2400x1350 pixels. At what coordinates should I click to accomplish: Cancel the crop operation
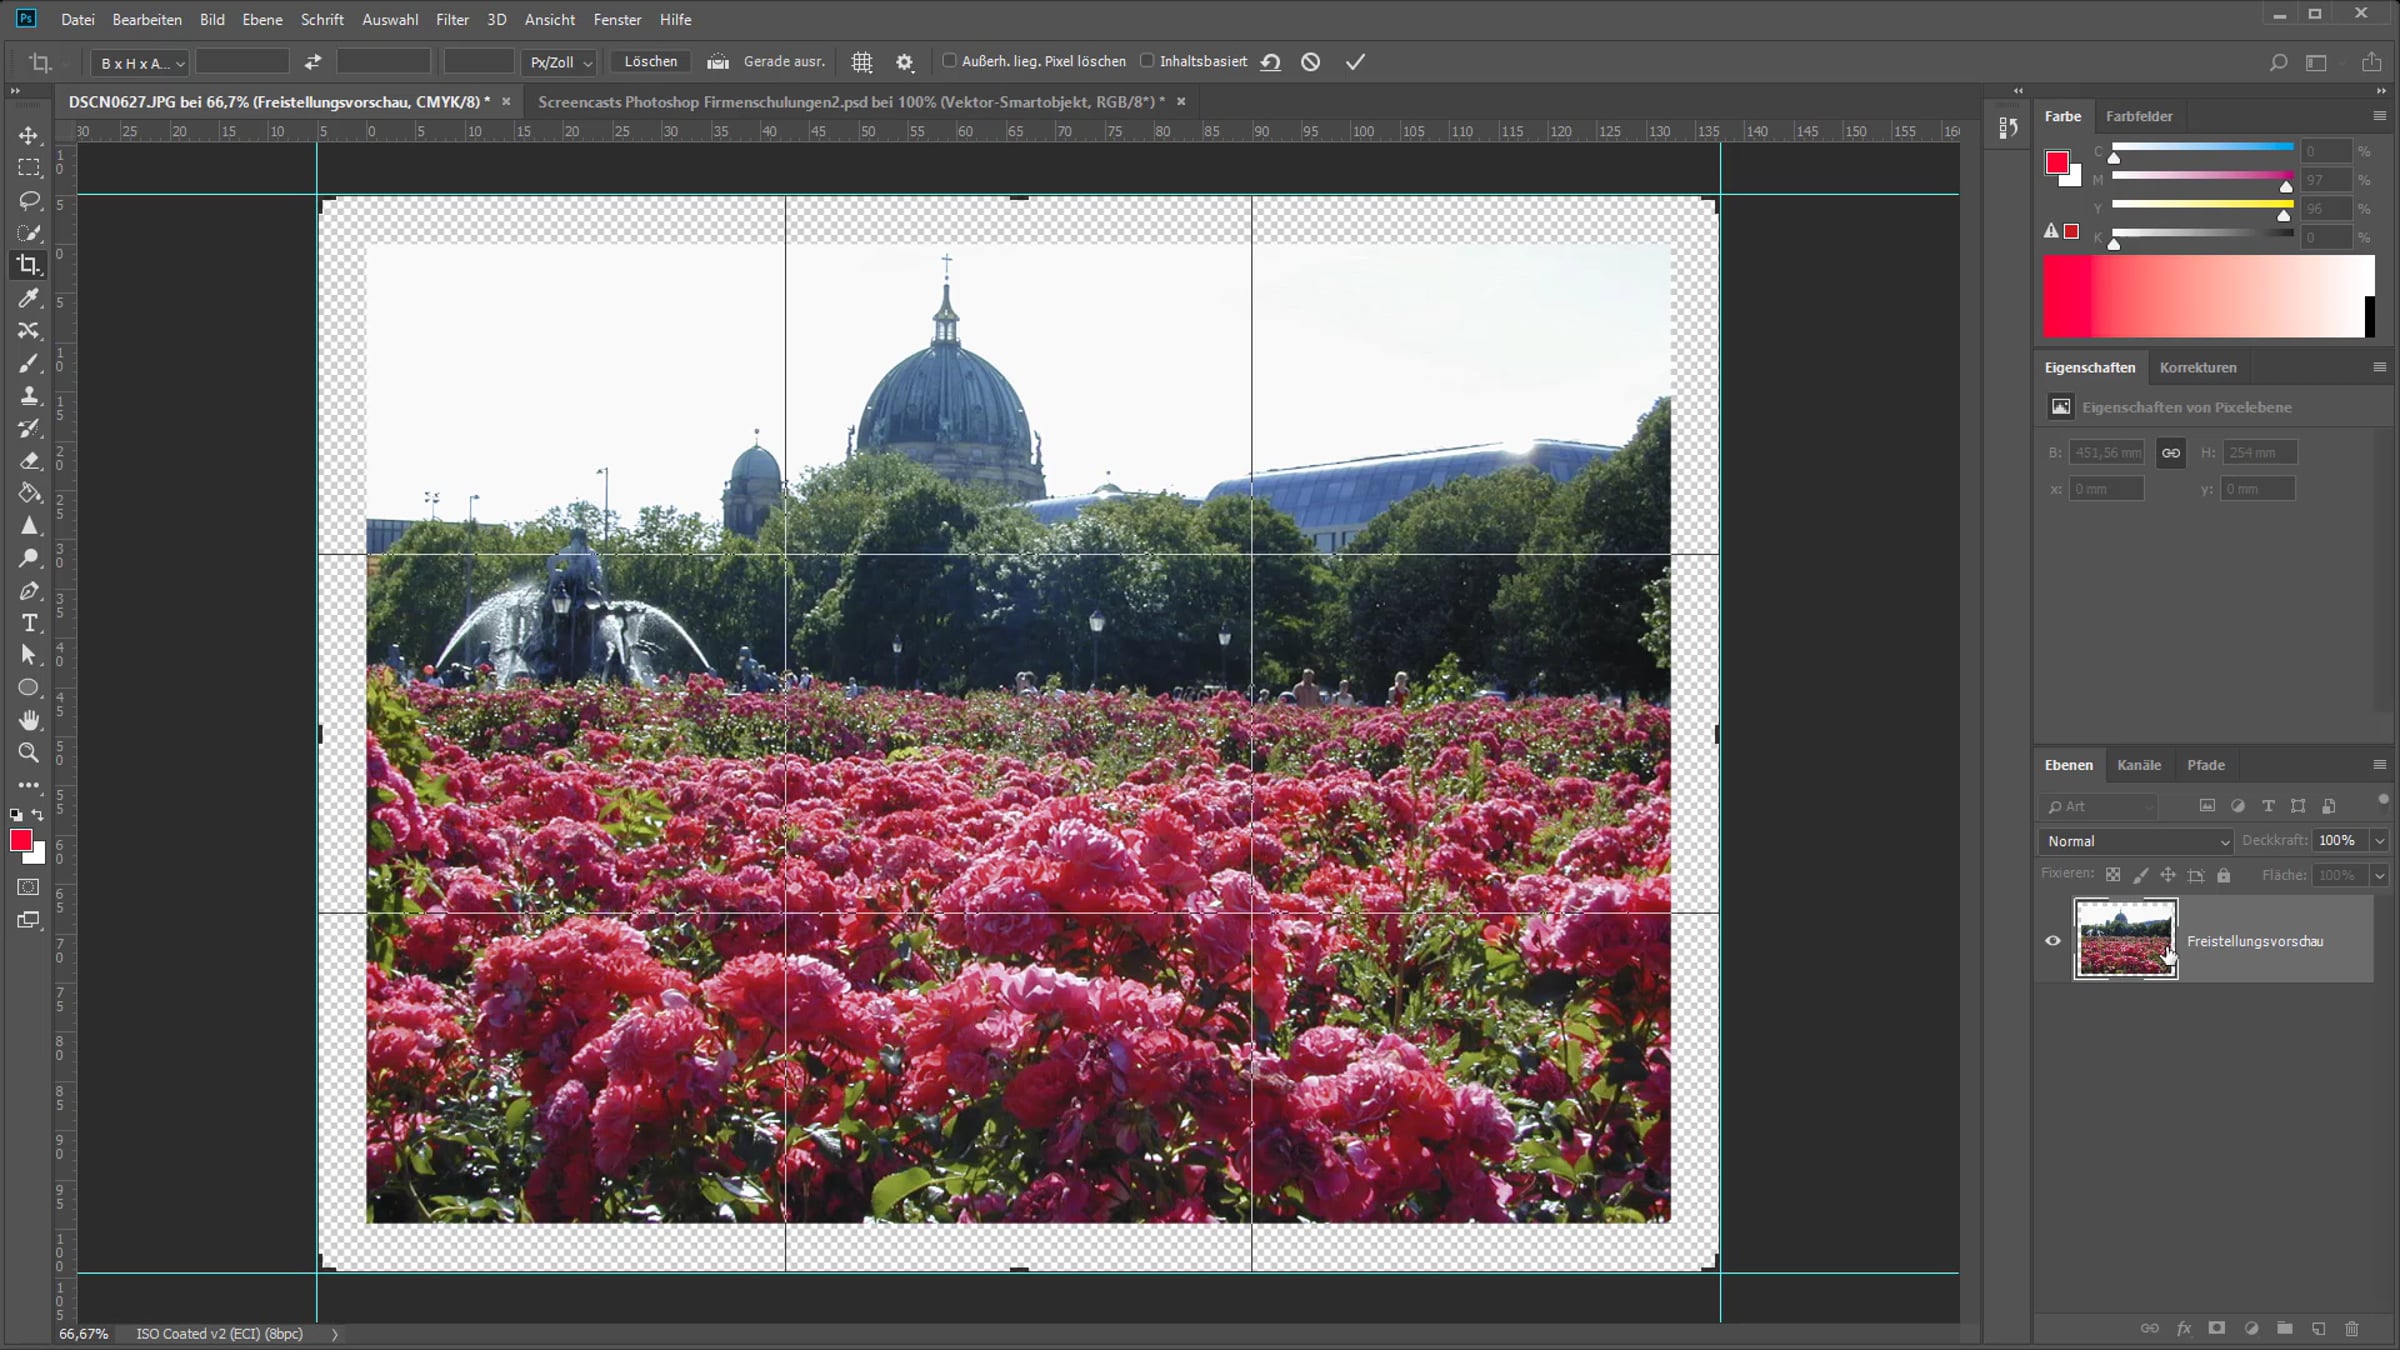1311,62
